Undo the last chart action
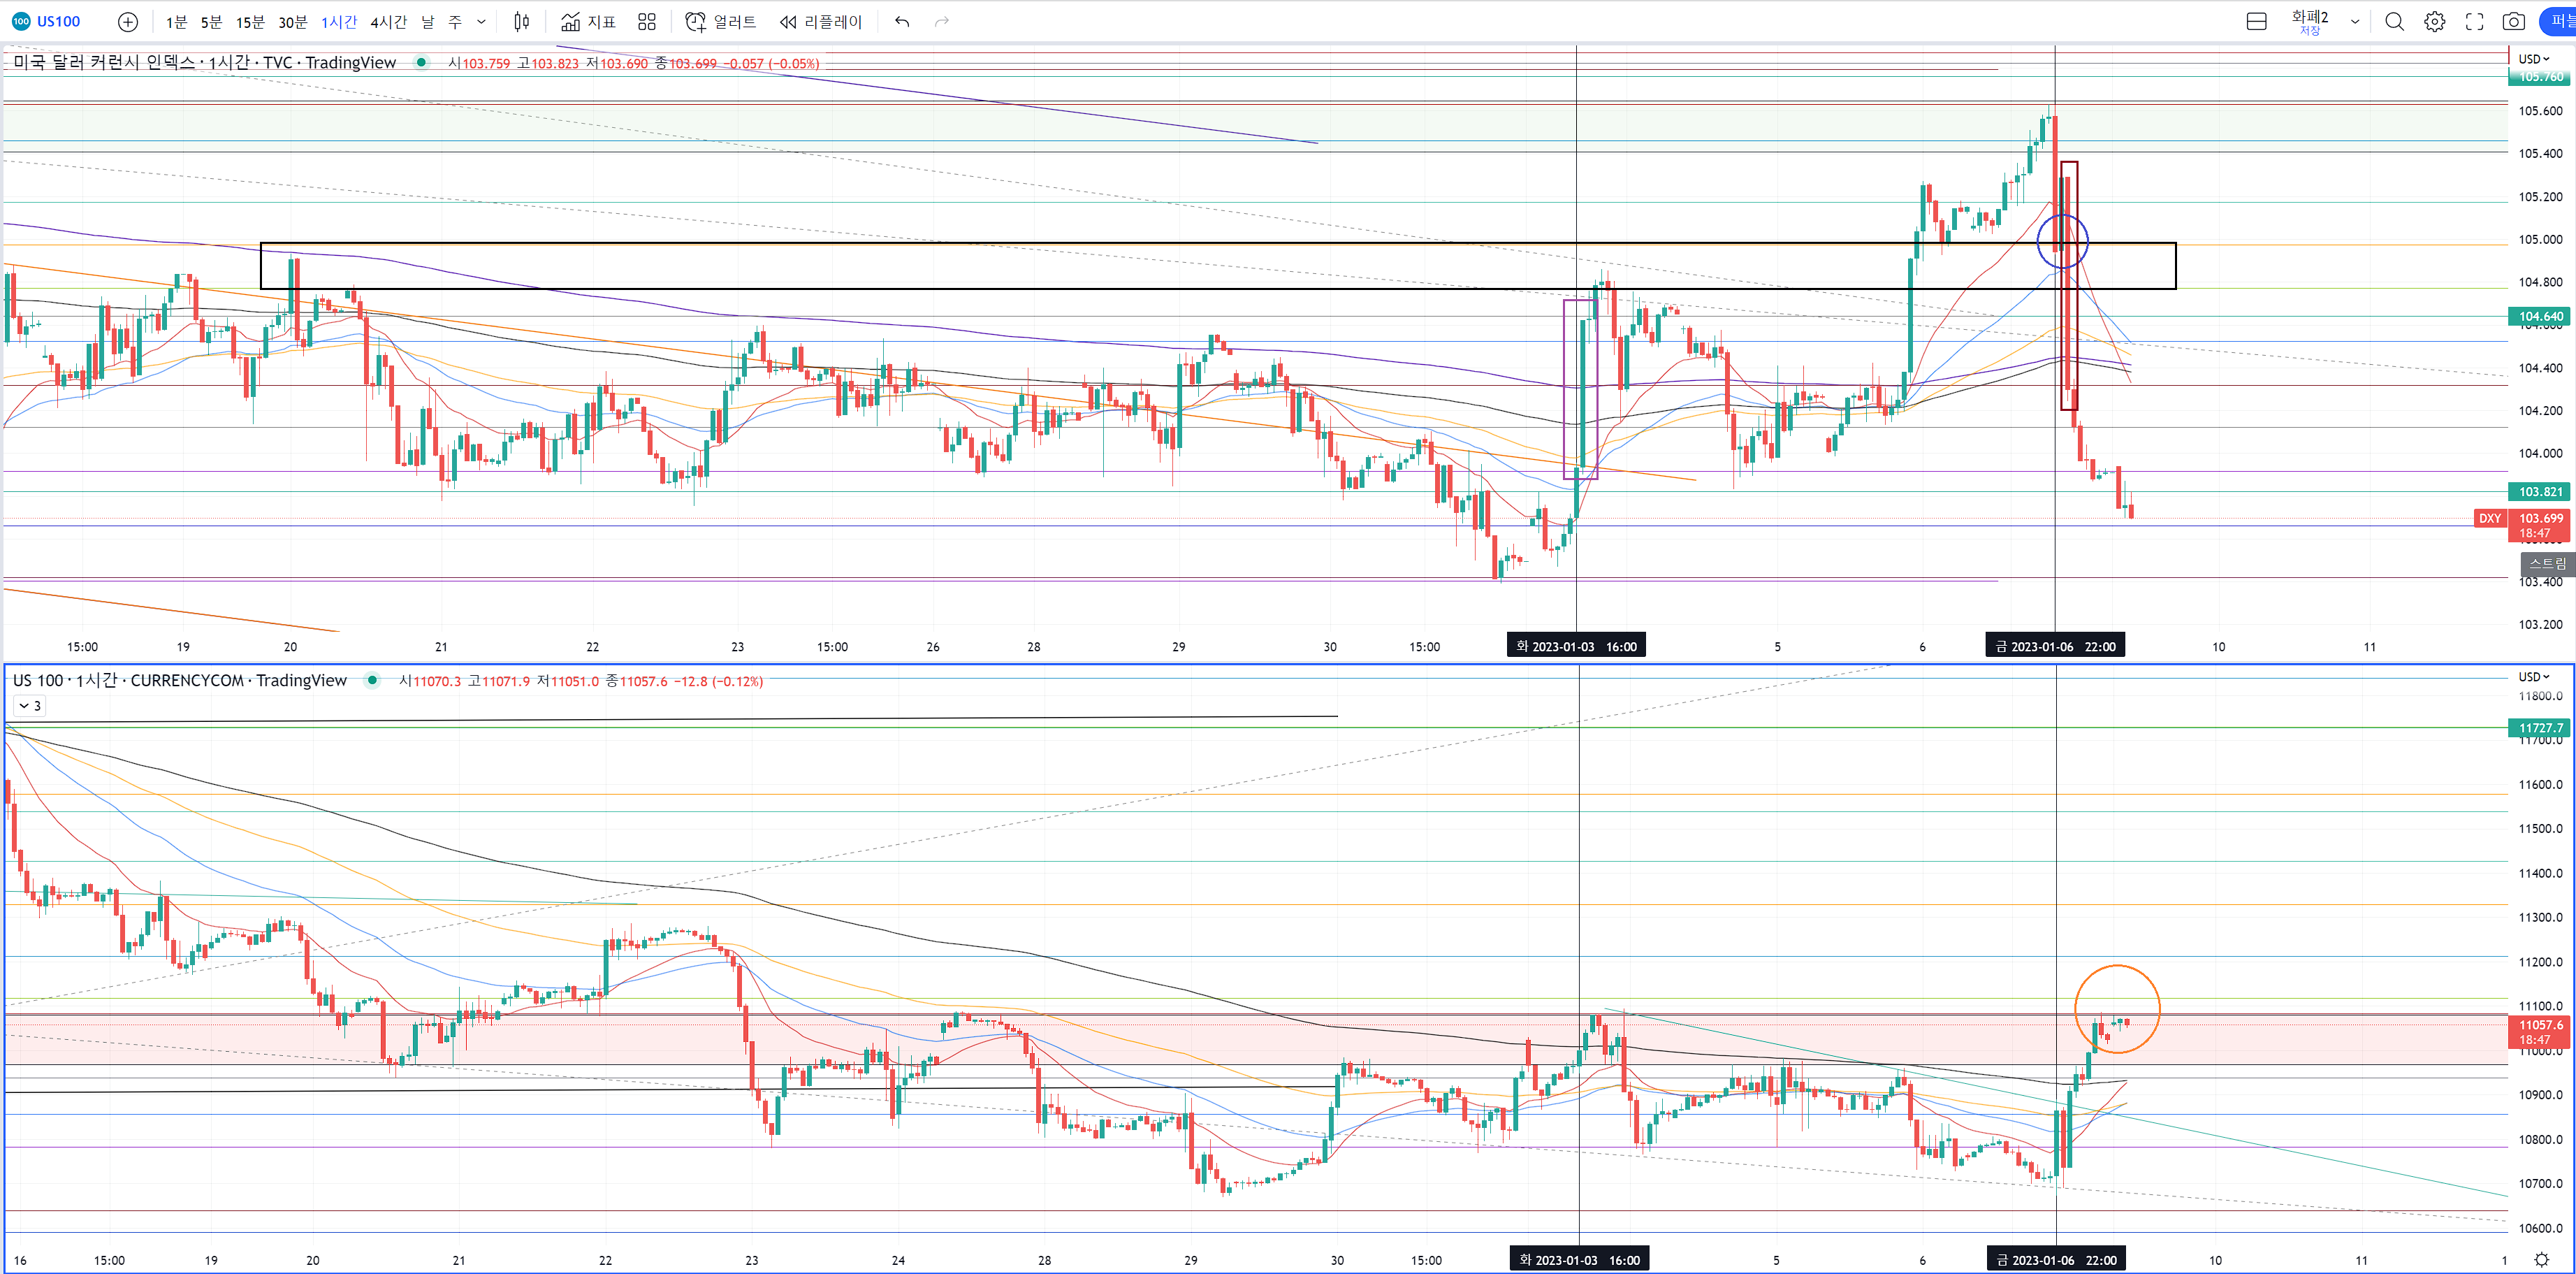 click(902, 22)
